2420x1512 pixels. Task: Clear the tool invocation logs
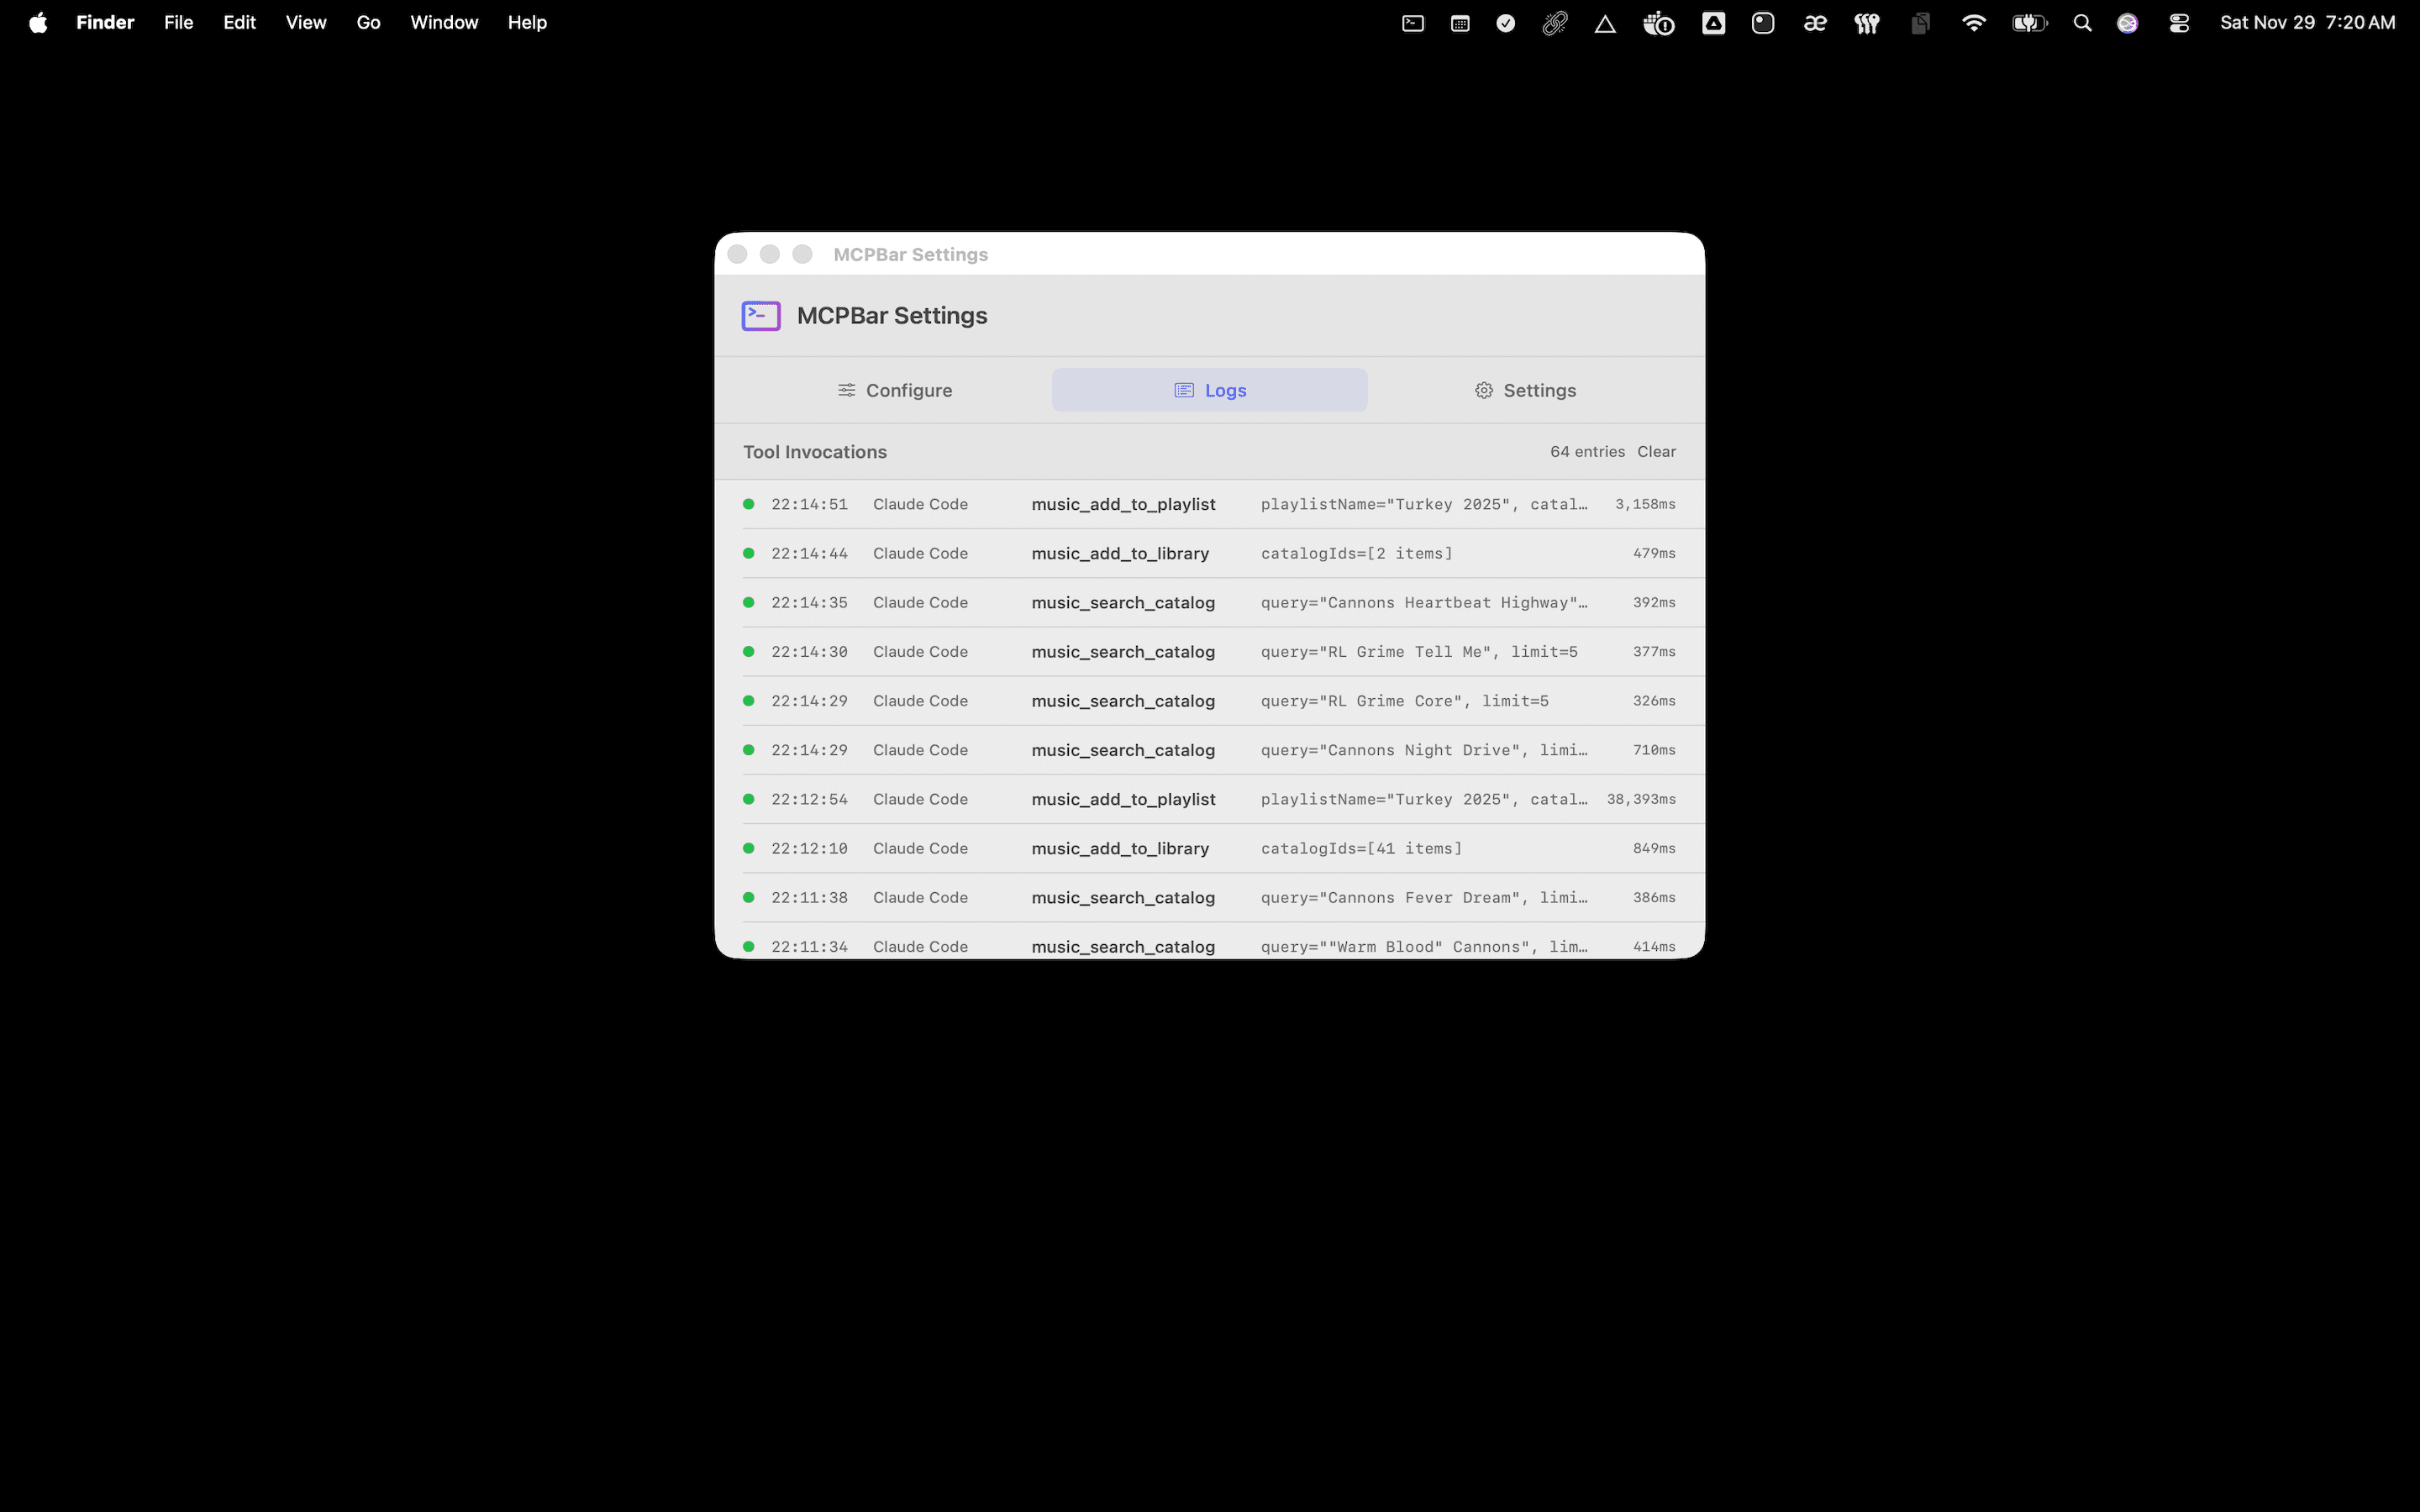[x=1656, y=451]
